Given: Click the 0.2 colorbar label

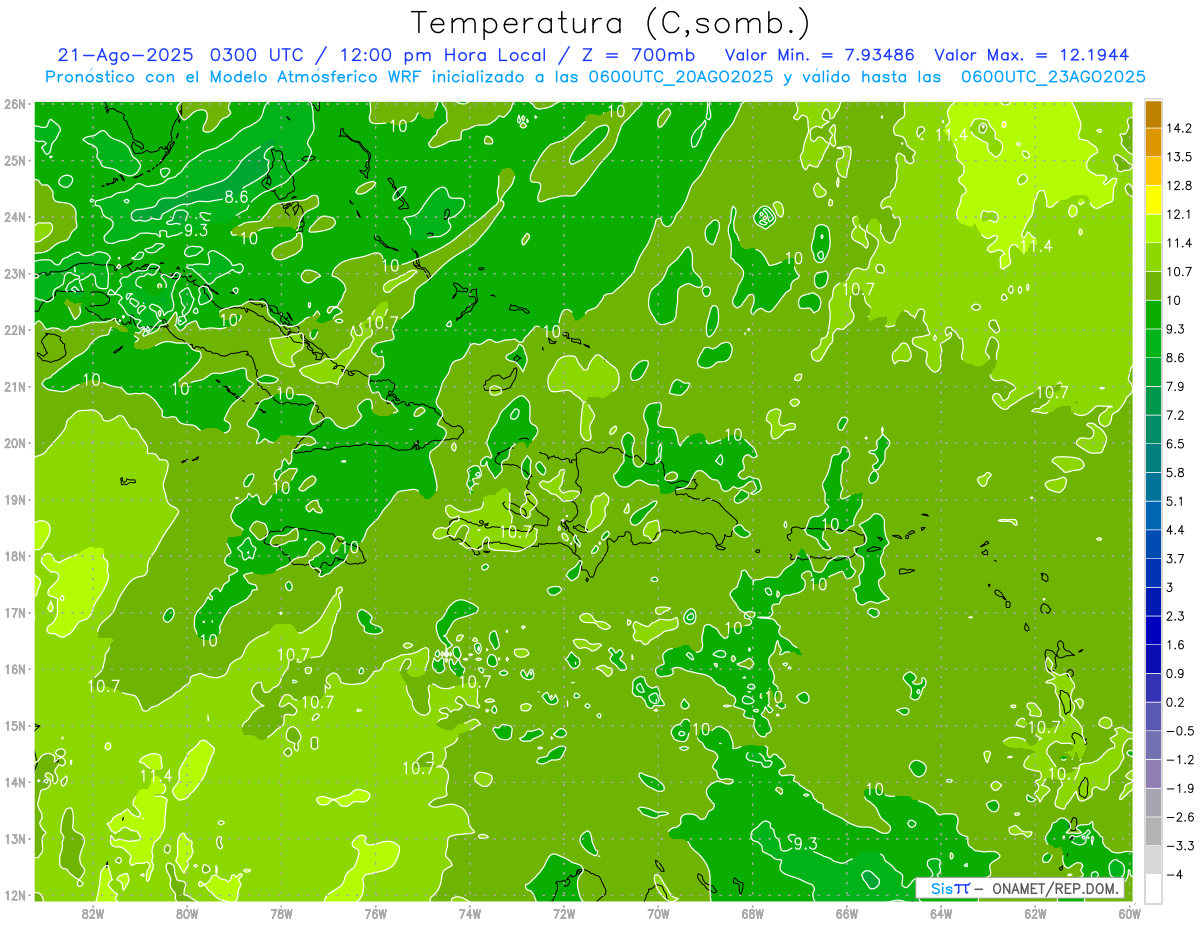Looking at the screenshot, I should pos(1175,702).
